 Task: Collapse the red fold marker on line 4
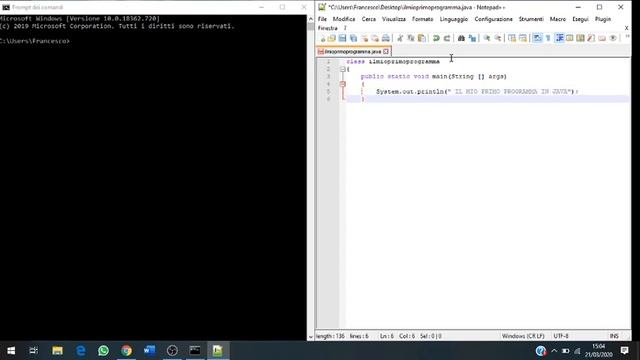click(x=342, y=84)
